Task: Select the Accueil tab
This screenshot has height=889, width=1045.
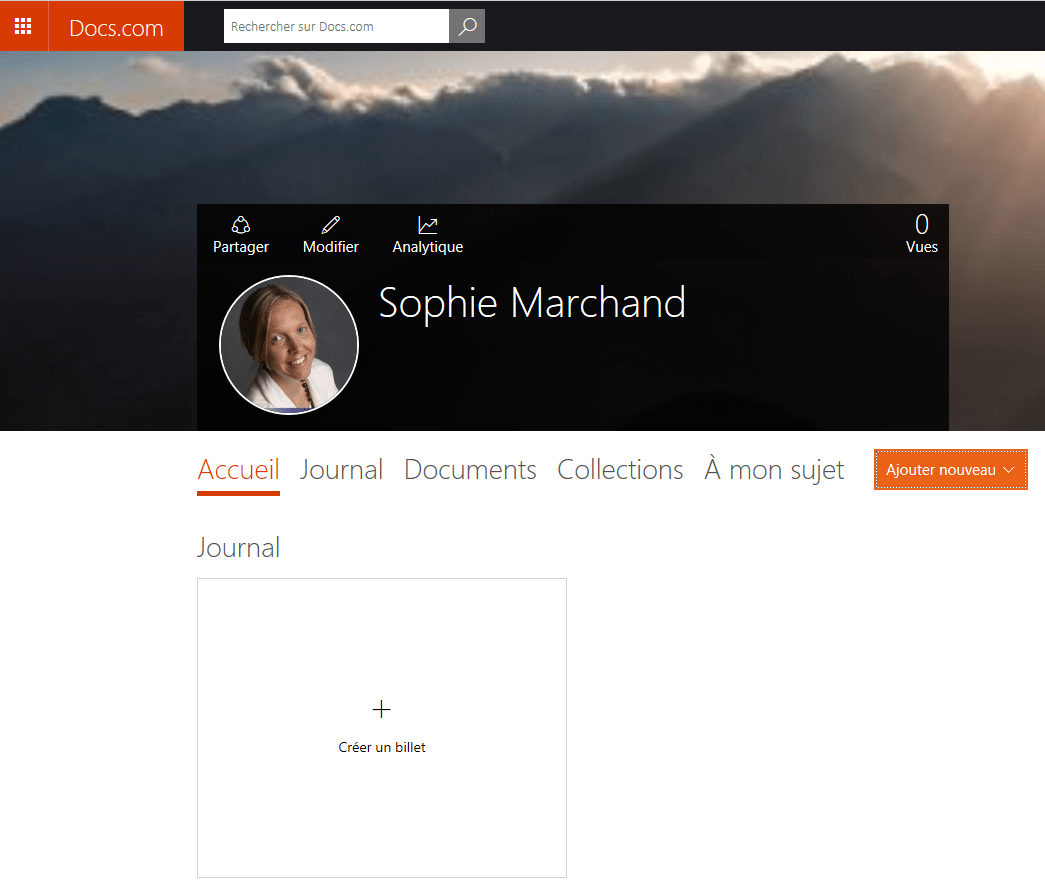Action: click(238, 470)
